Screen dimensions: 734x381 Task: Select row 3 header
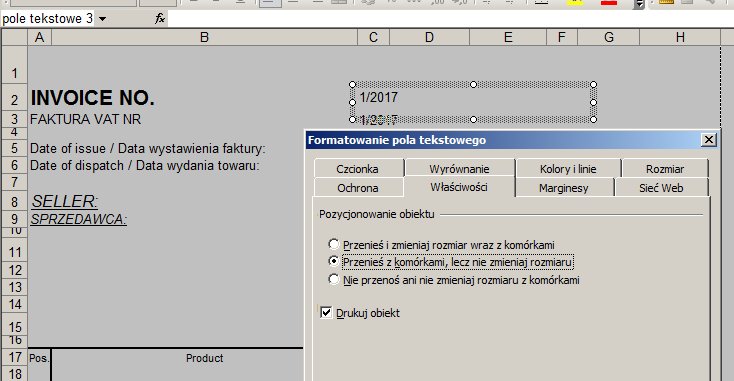click(x=15, y=119)
